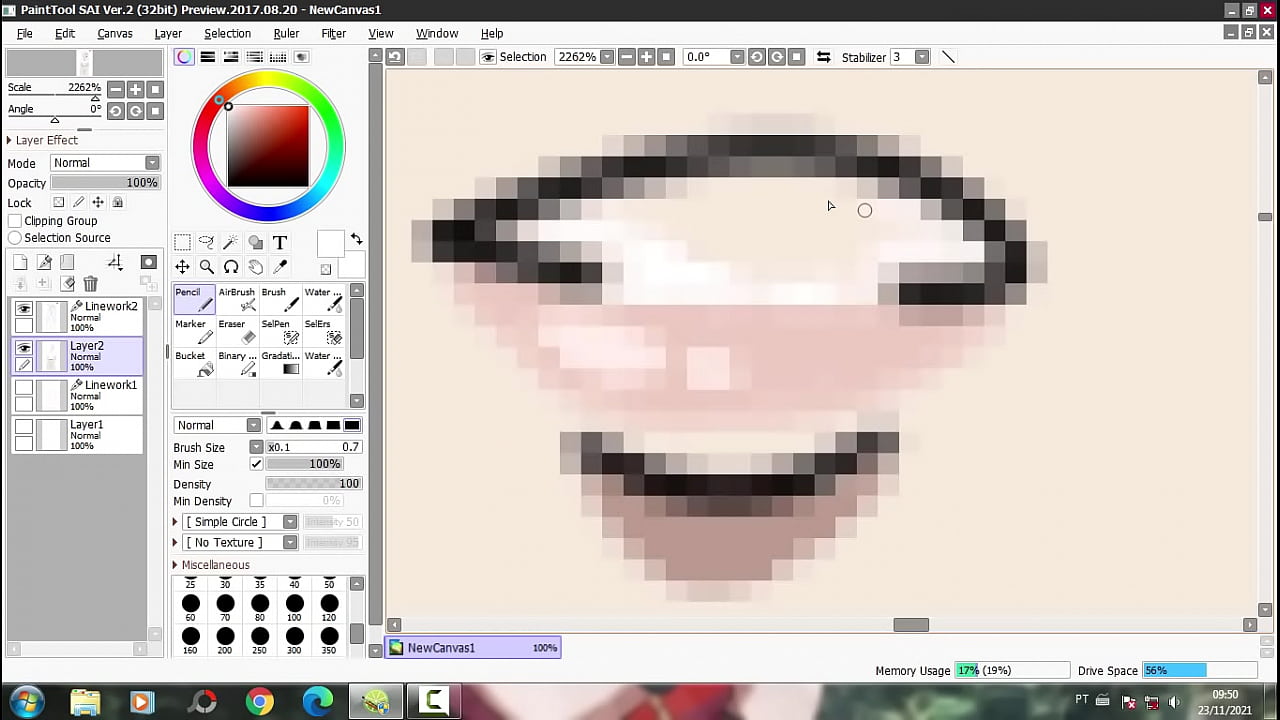Open the zoom percentage dropdown in toolbar

(607, 57)
